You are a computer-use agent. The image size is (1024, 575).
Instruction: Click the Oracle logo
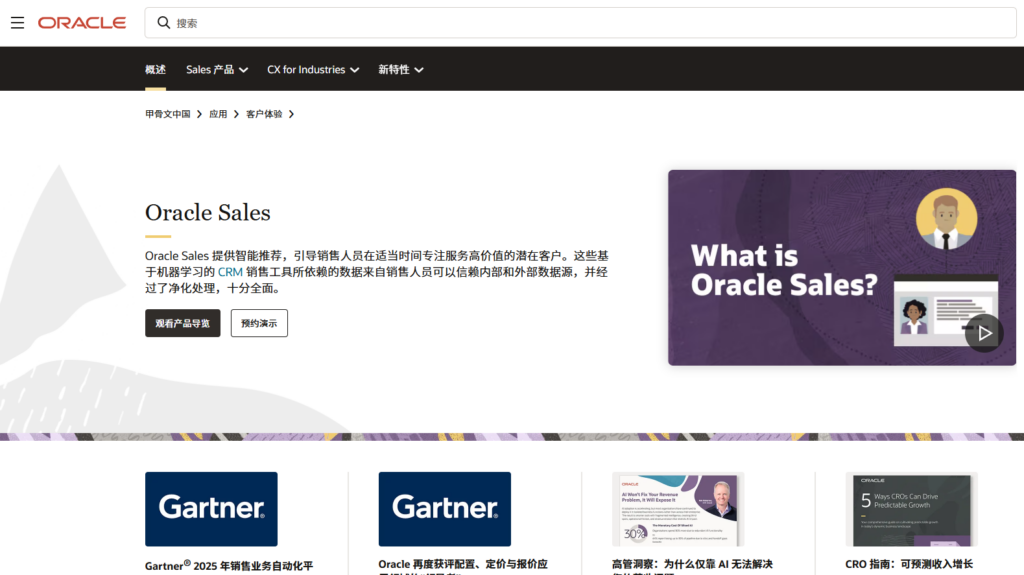pyautogui.click(x=82, y=23)
